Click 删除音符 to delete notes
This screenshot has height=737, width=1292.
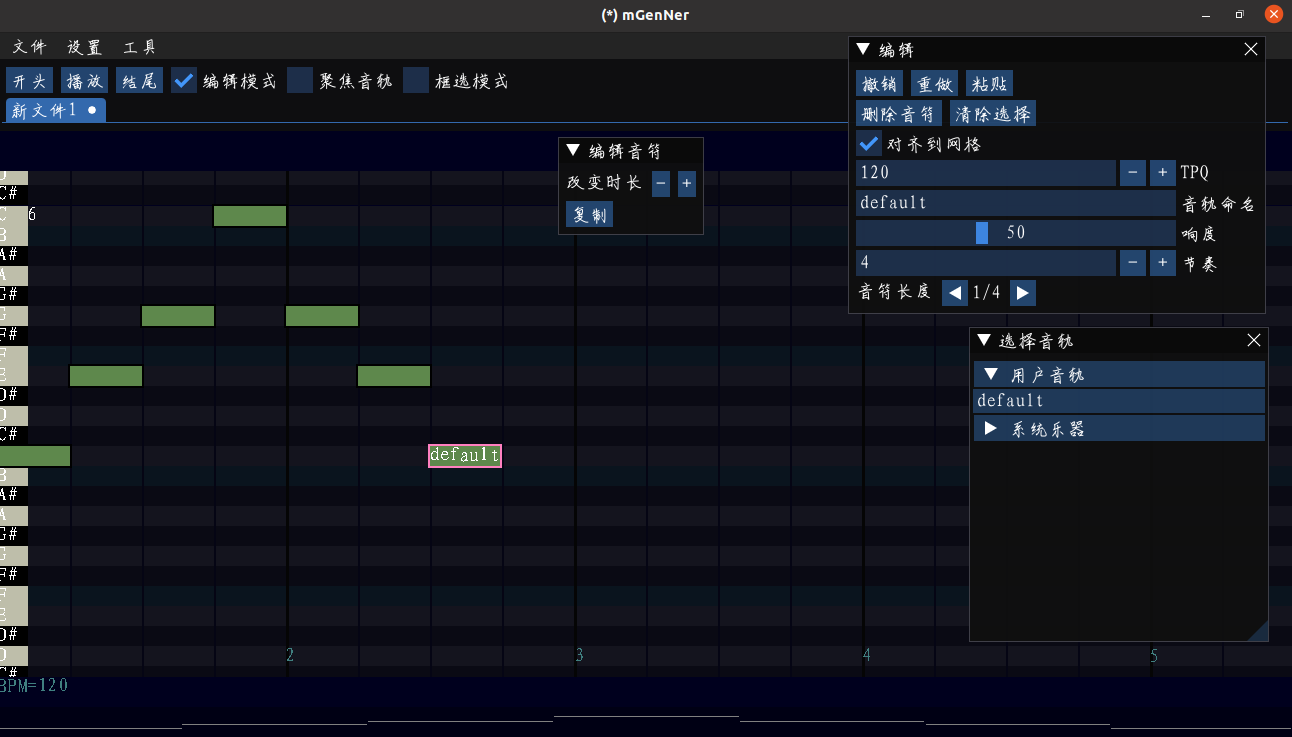[x=898, y=113]
